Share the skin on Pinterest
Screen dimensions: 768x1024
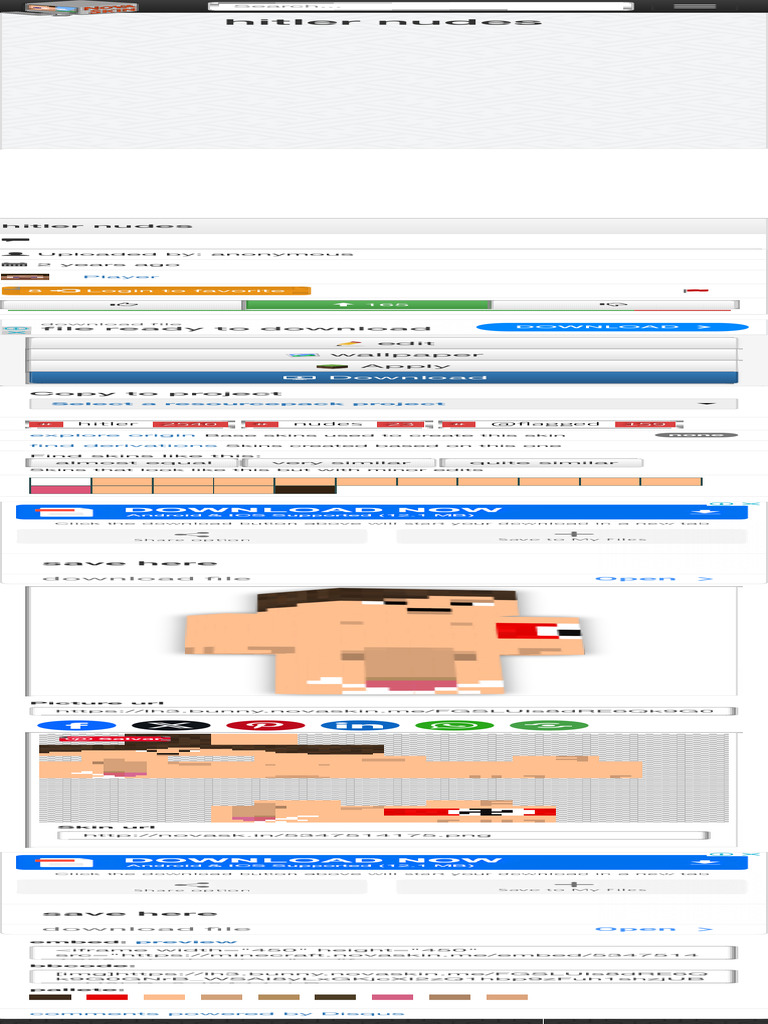click(266, 726)
